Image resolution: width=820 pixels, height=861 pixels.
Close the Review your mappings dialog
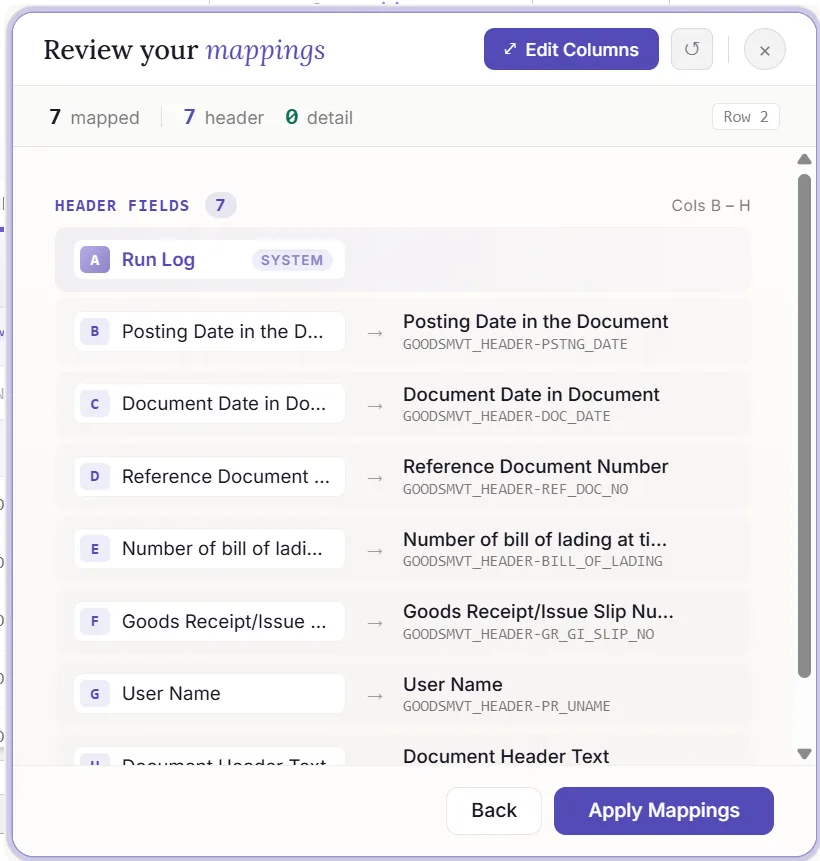click(x=765, y=50)
